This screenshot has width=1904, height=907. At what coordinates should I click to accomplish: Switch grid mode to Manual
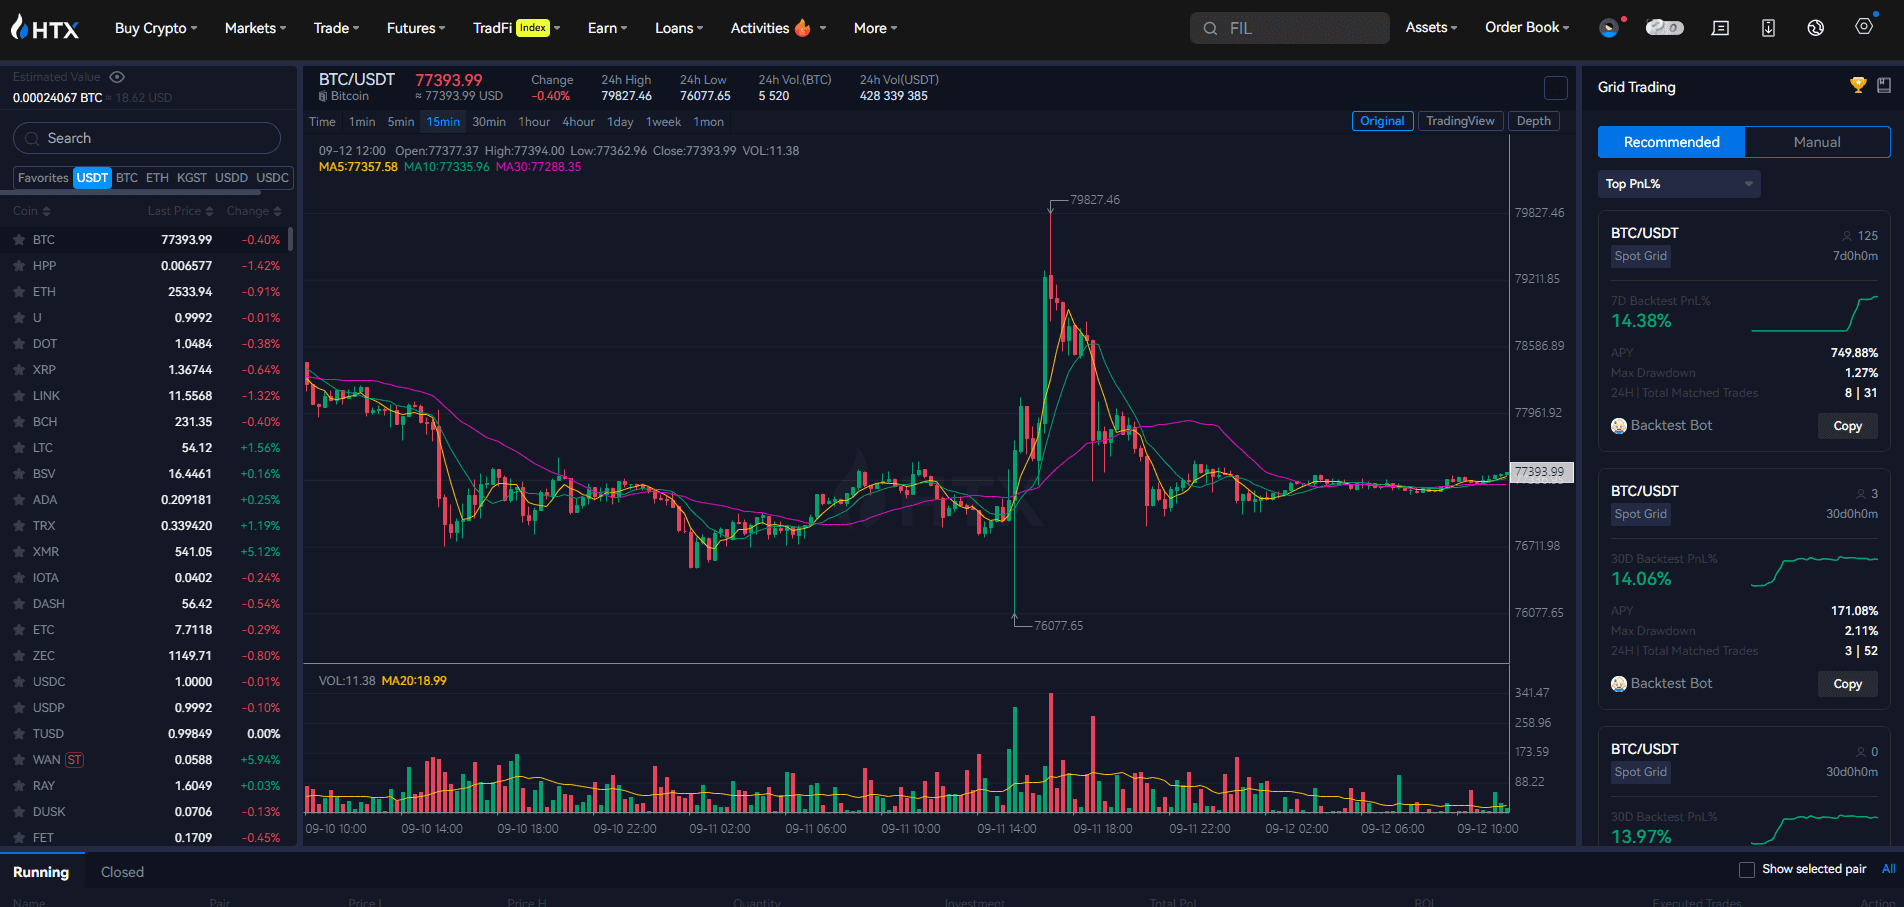click(x=1817, y=142)
